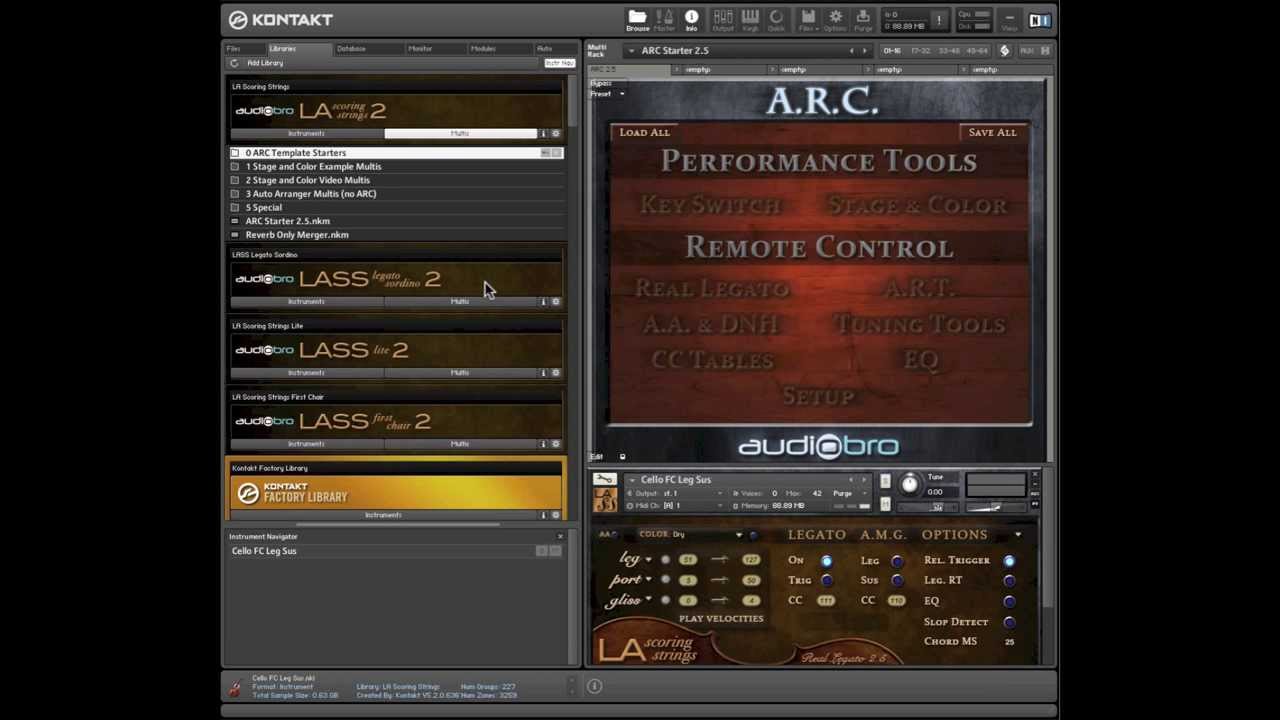Switch to the Modules tab
Viewport: 1280px width, 720px height.
coord(483,48)
